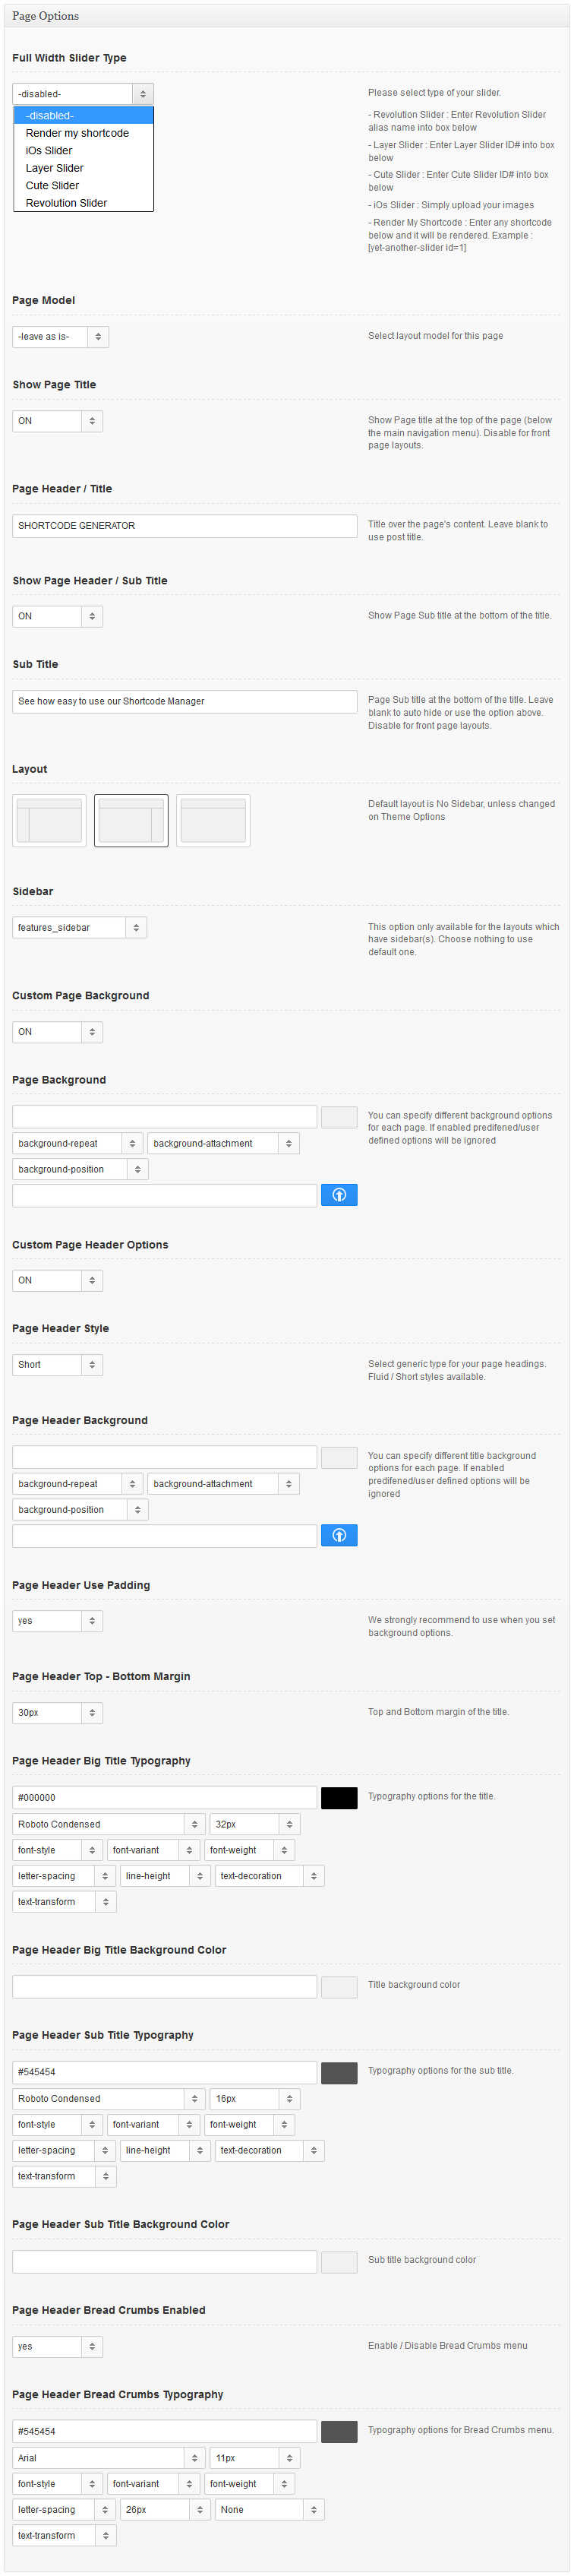Click the upload button under Page Background
Screen dimensions: 574x2576
pyautogui.click(x=338, y=1195)
